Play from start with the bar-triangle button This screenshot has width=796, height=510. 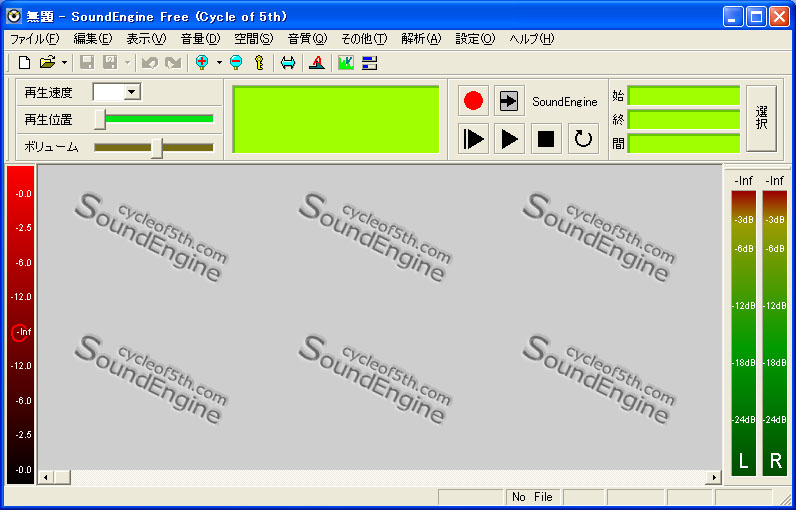473,138
